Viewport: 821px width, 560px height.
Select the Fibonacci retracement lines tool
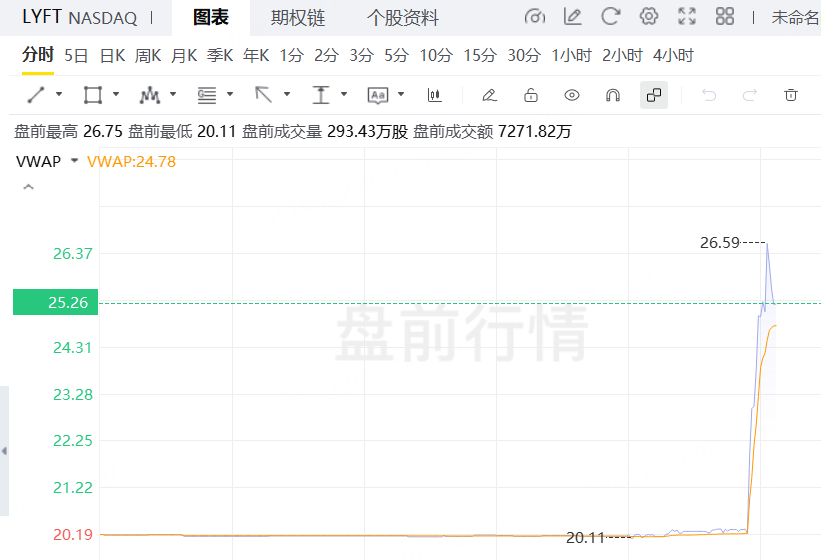coord(207,95)
